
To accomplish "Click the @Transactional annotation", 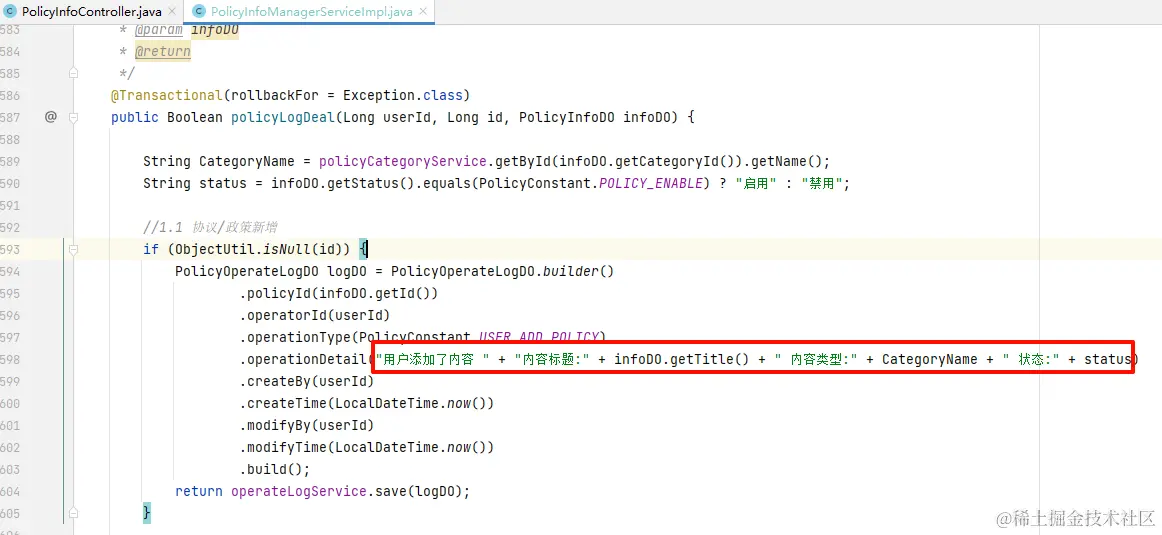I will [x=166, y=96].
